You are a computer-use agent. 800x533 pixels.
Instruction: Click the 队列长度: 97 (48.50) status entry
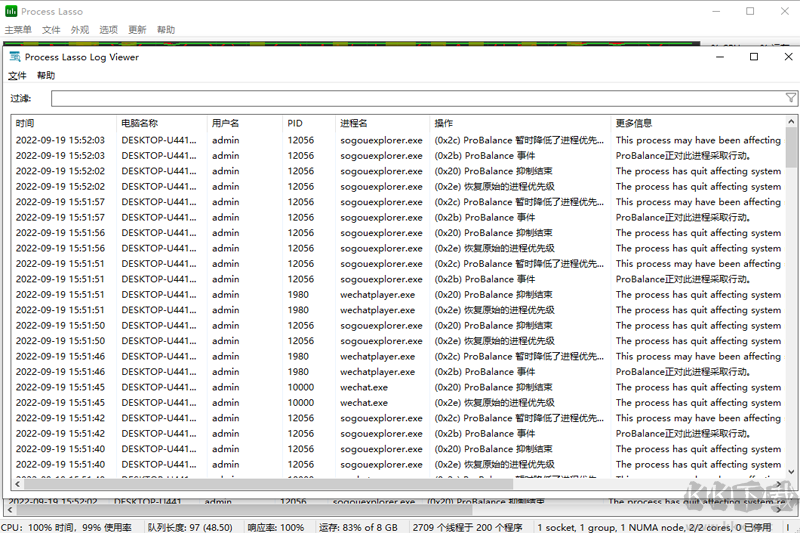coord(190,527)
